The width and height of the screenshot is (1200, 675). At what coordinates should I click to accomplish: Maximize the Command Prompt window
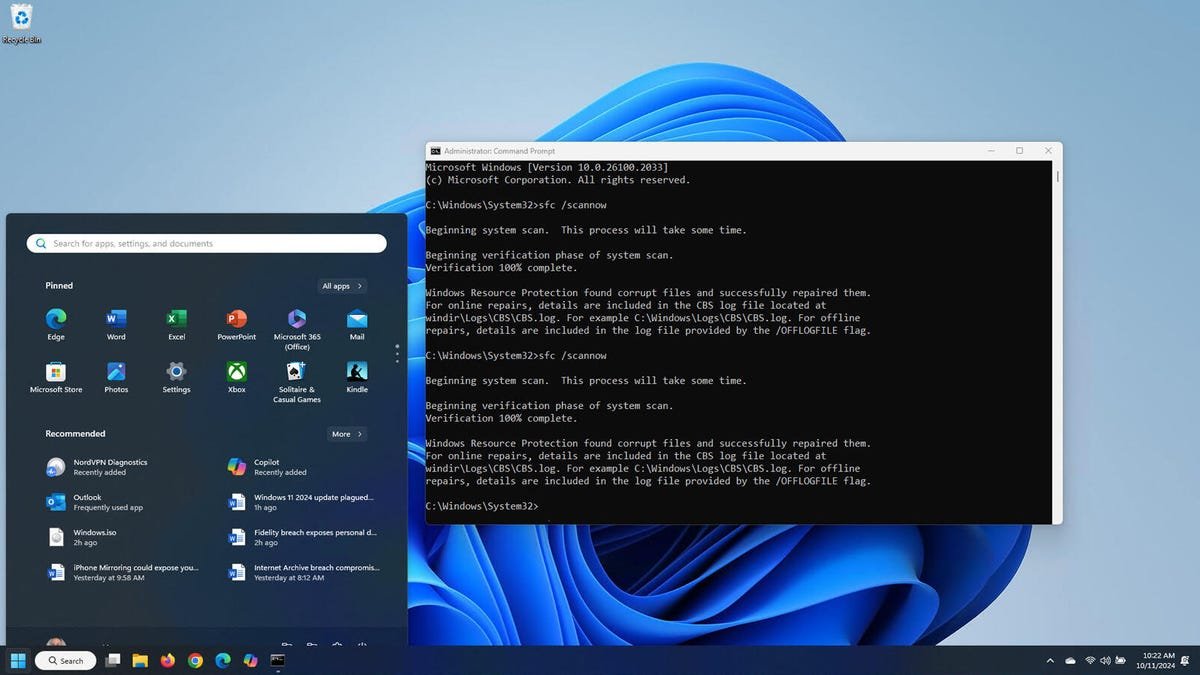point(1019,151)
